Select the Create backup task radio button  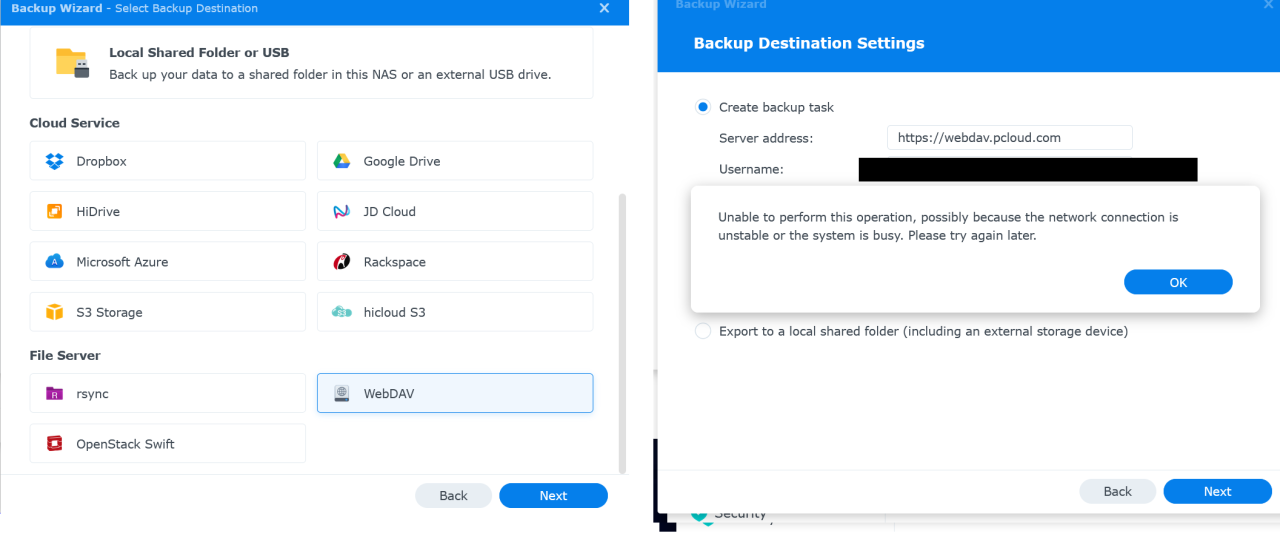click(703, 107)
